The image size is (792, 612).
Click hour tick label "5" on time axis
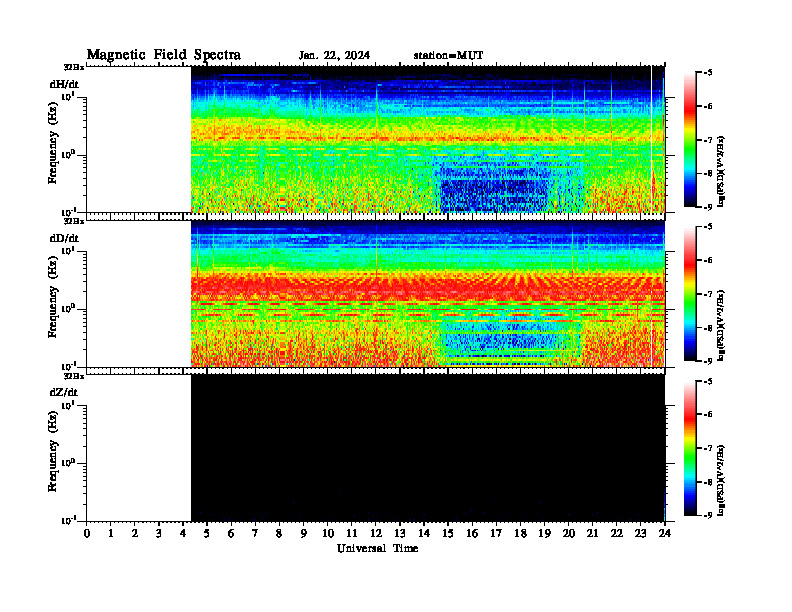click(207, 534)
